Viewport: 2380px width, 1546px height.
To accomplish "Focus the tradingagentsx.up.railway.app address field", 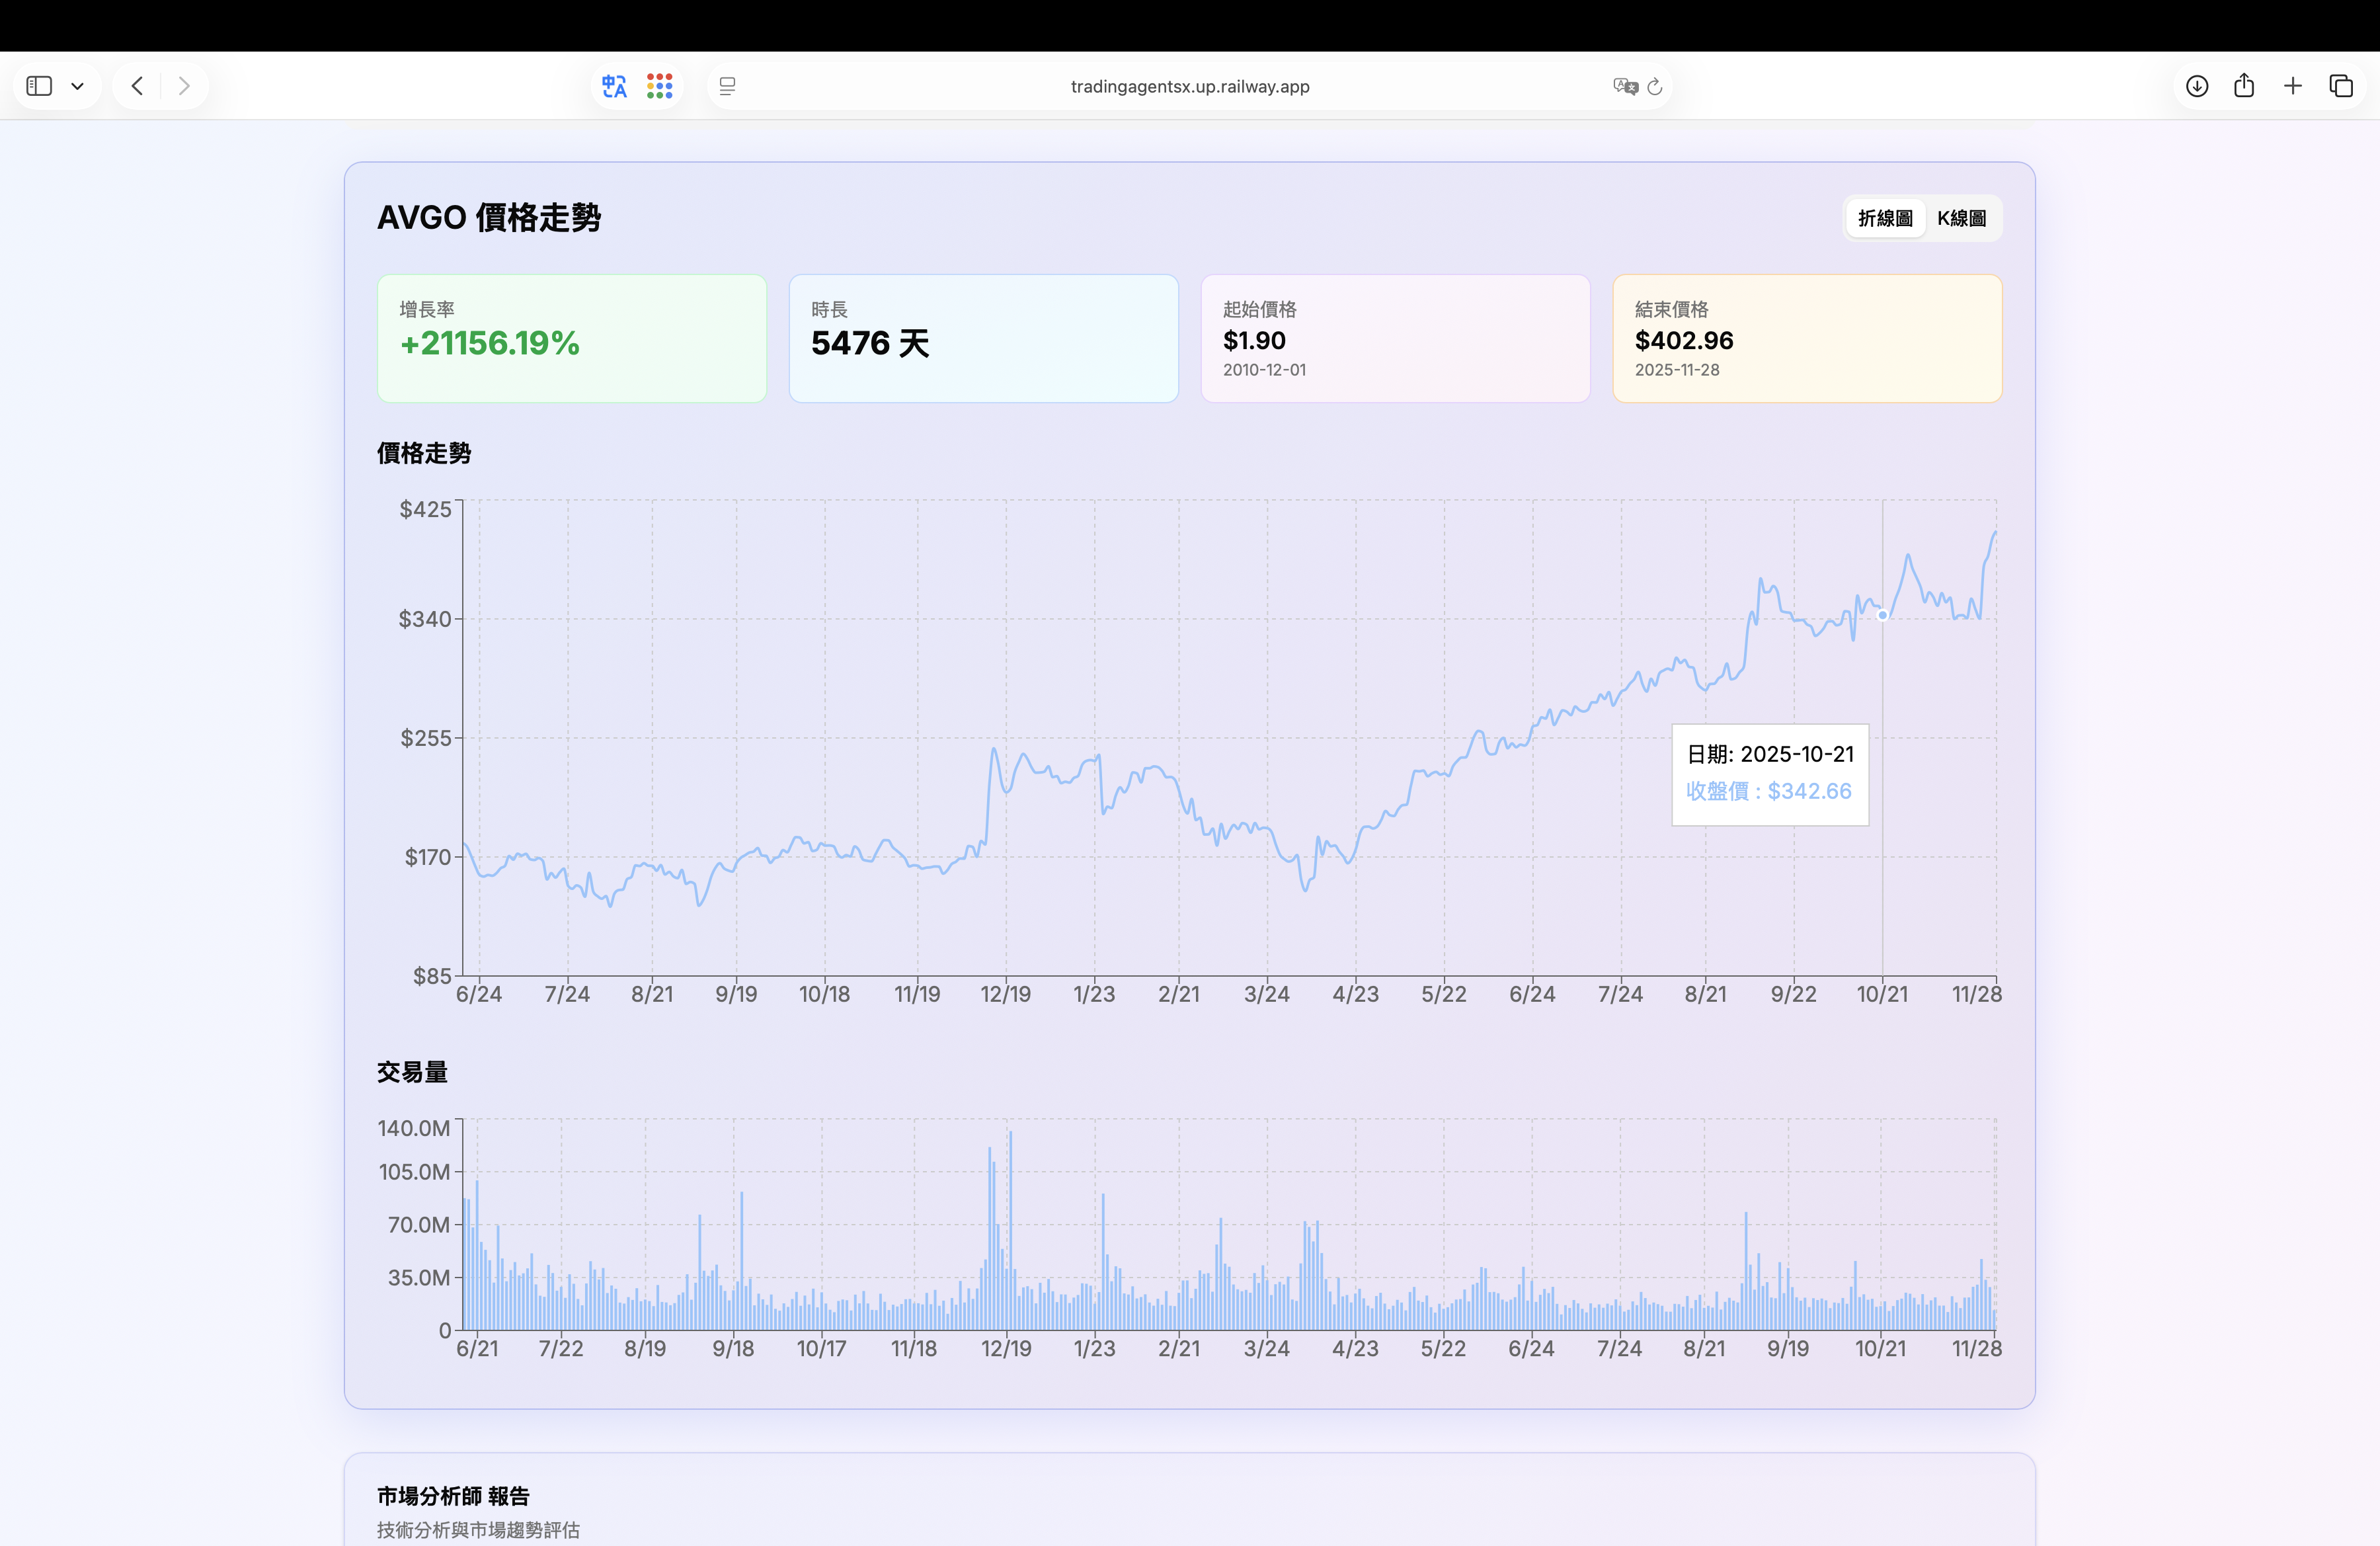I will click(x=1190, y=86).
